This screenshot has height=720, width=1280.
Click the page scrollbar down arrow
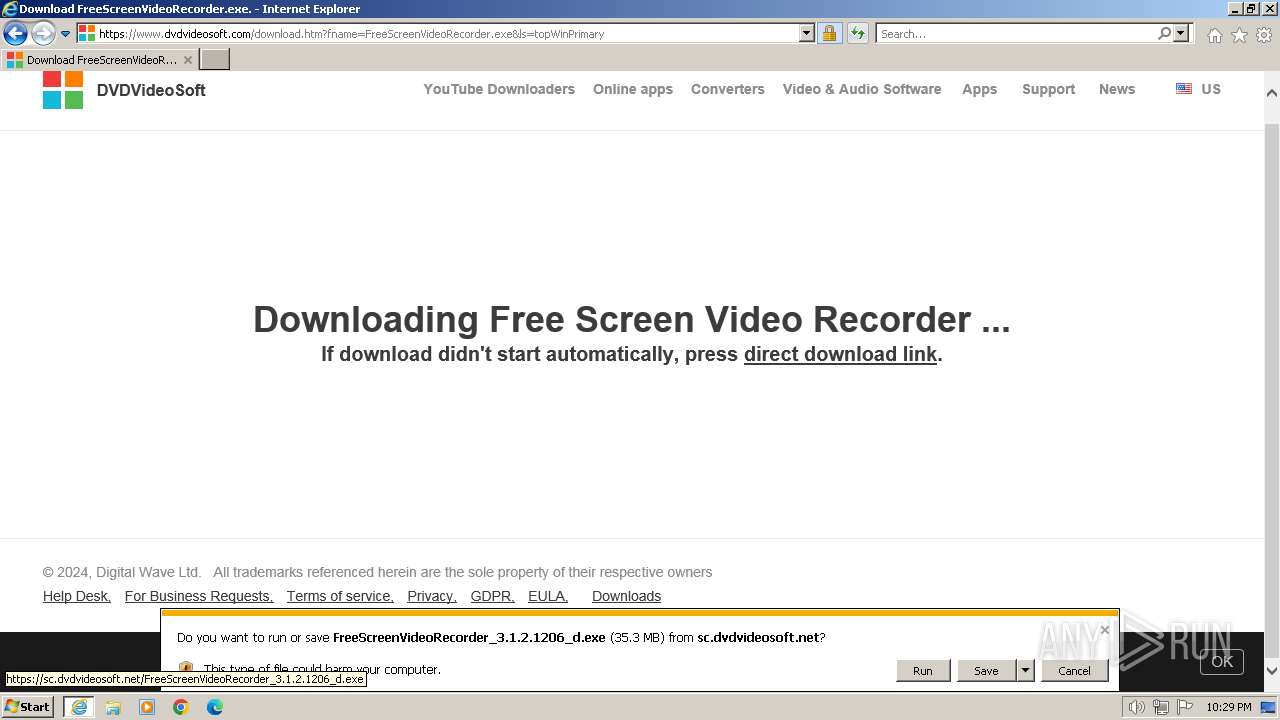tap(1272, 670)
